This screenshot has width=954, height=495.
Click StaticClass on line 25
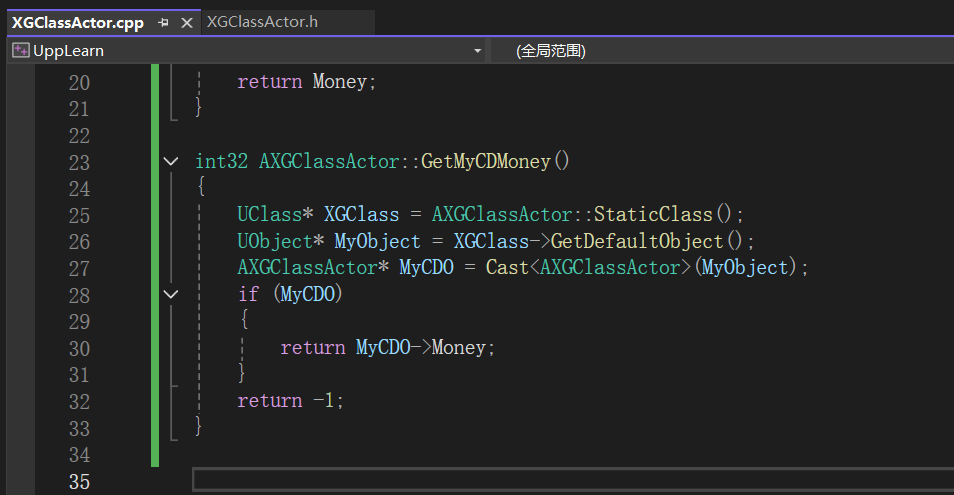tap(653, 215)
